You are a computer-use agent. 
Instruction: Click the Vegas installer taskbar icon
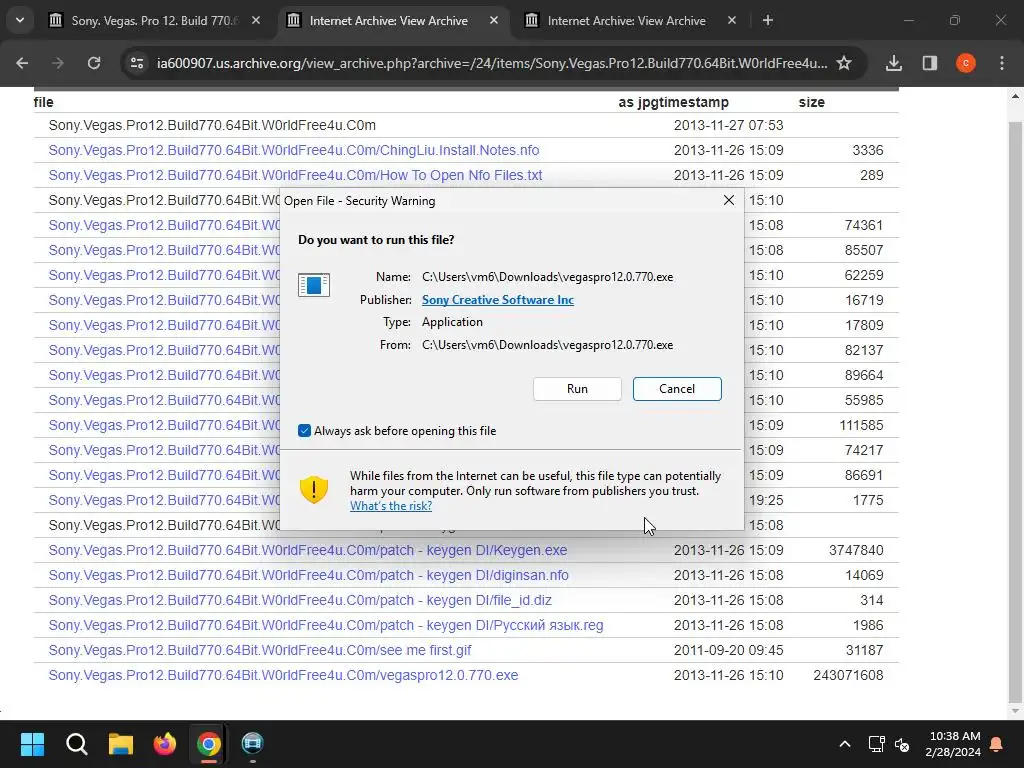252,744
